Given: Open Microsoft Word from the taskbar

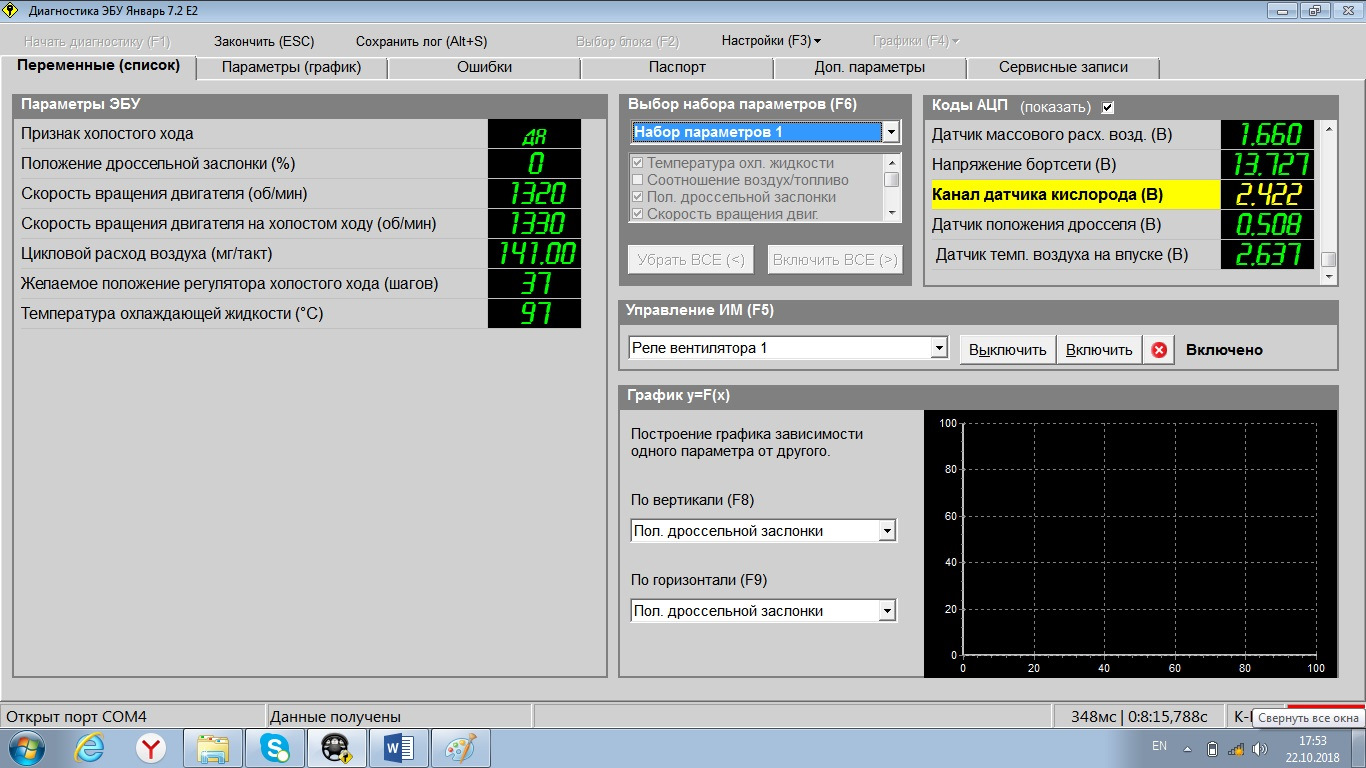Looking at the screenshot, I should click(x=398, y=748).
